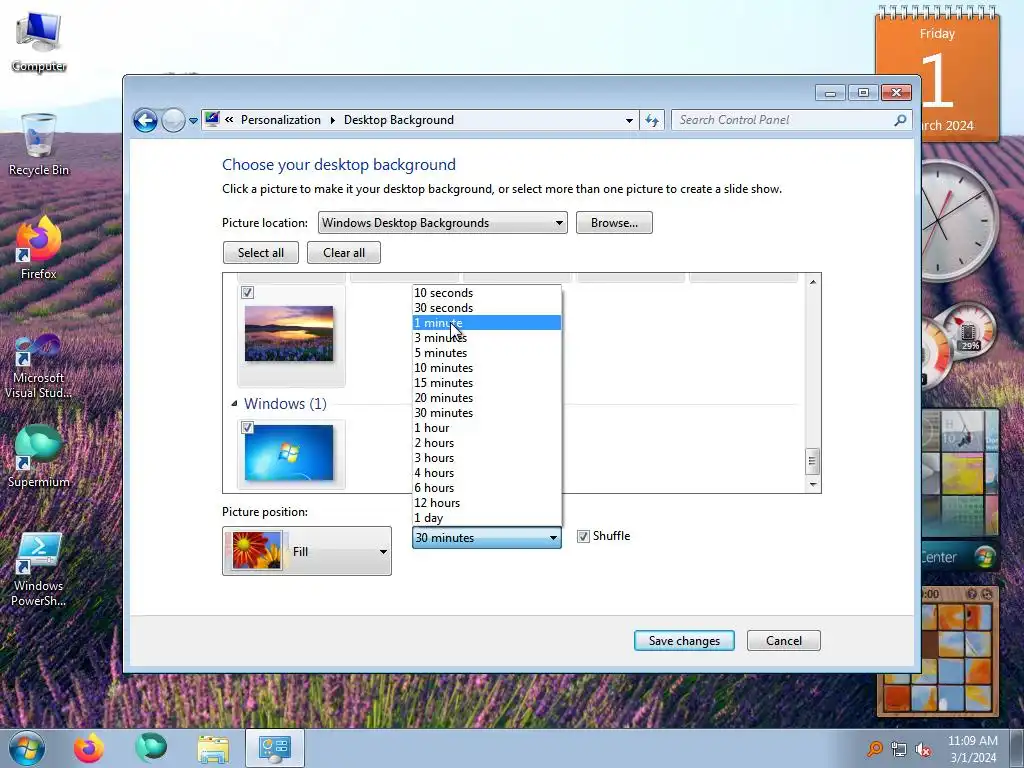Launch Firefox from the desktop shortcut
1024x768 pixels.
coord(39,248)
